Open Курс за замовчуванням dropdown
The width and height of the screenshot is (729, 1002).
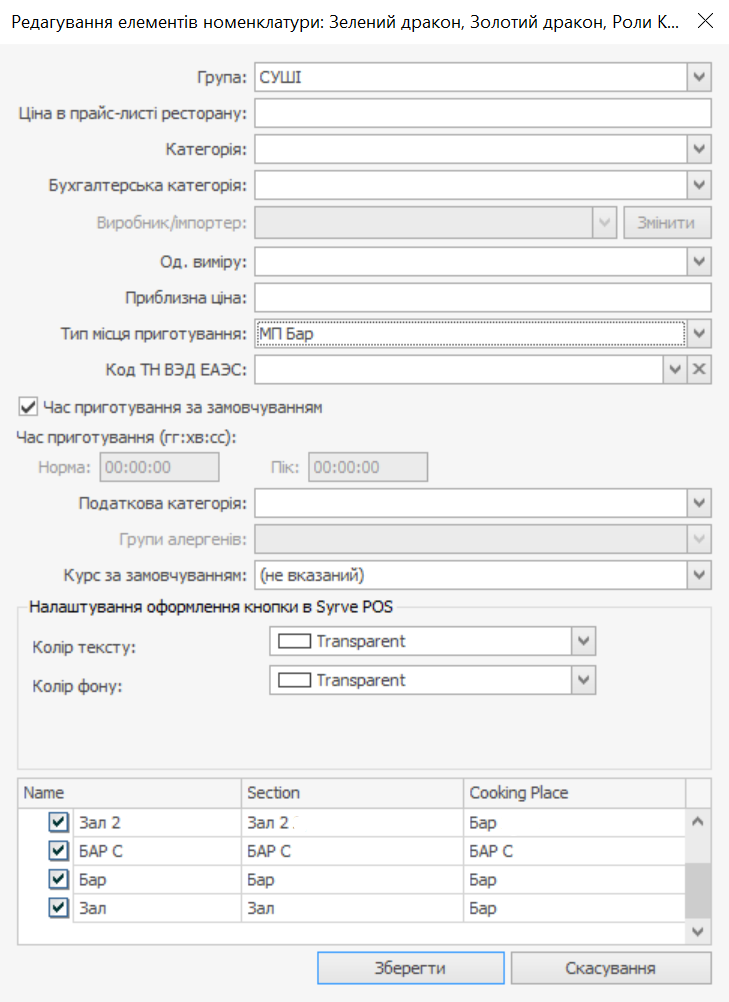click(699, 575)
